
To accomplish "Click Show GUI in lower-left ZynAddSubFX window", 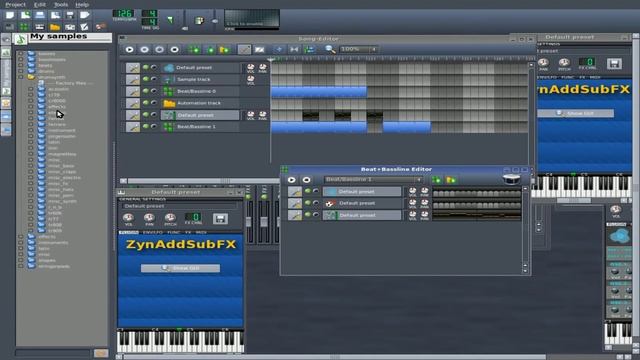I will pos(180,268).
